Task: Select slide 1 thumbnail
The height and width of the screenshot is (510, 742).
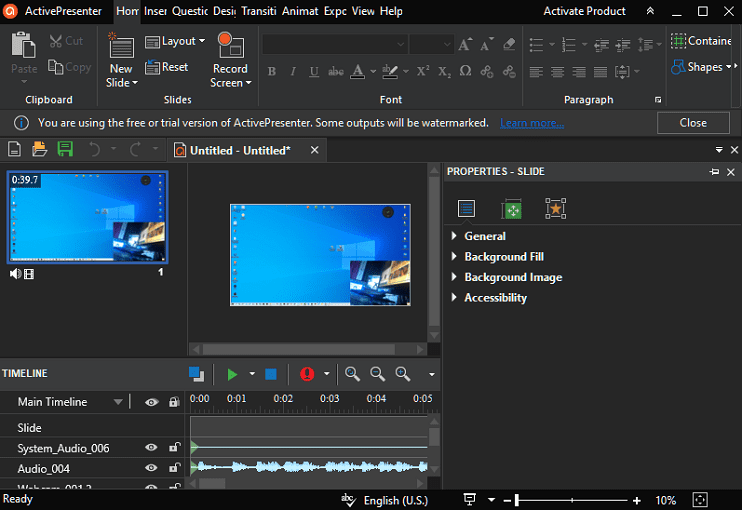Action: [x=88, y=217]
